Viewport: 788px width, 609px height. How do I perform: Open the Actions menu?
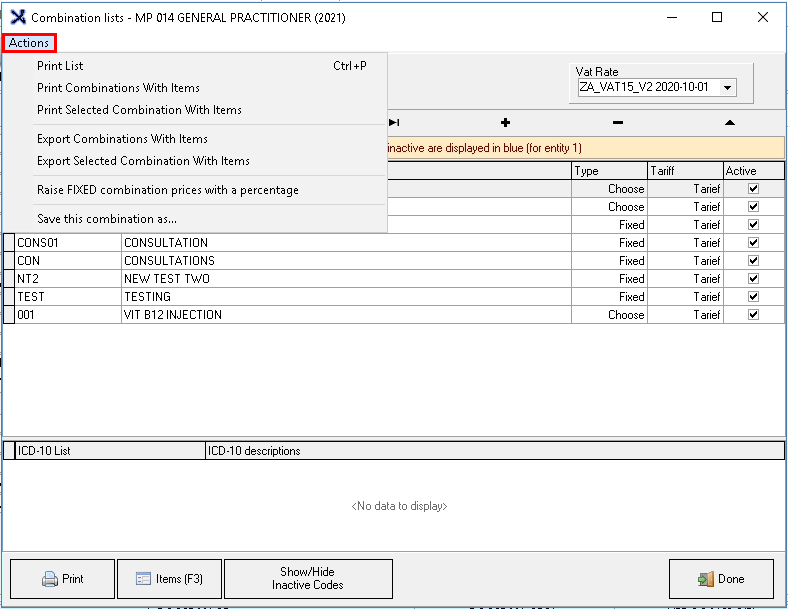pyautogui.click(x=29, y=43)
